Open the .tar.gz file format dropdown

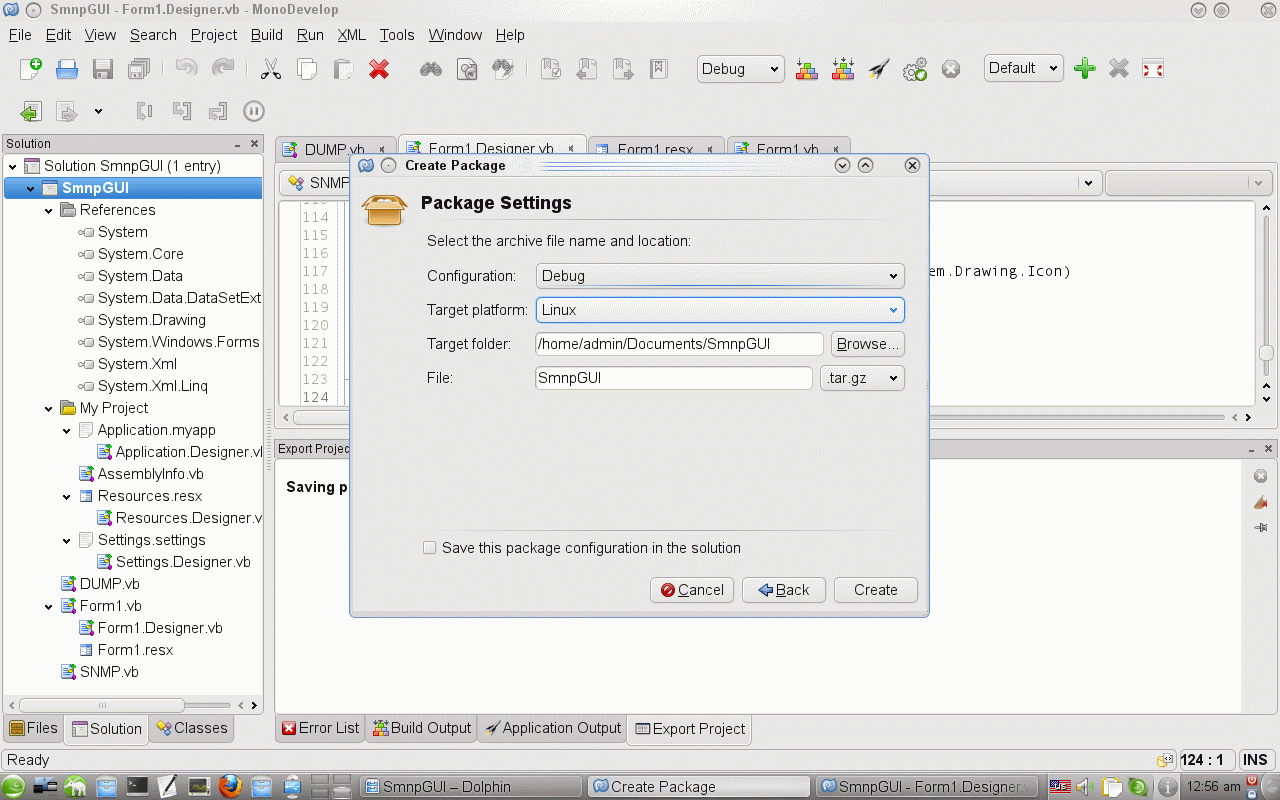click(862, 378)
